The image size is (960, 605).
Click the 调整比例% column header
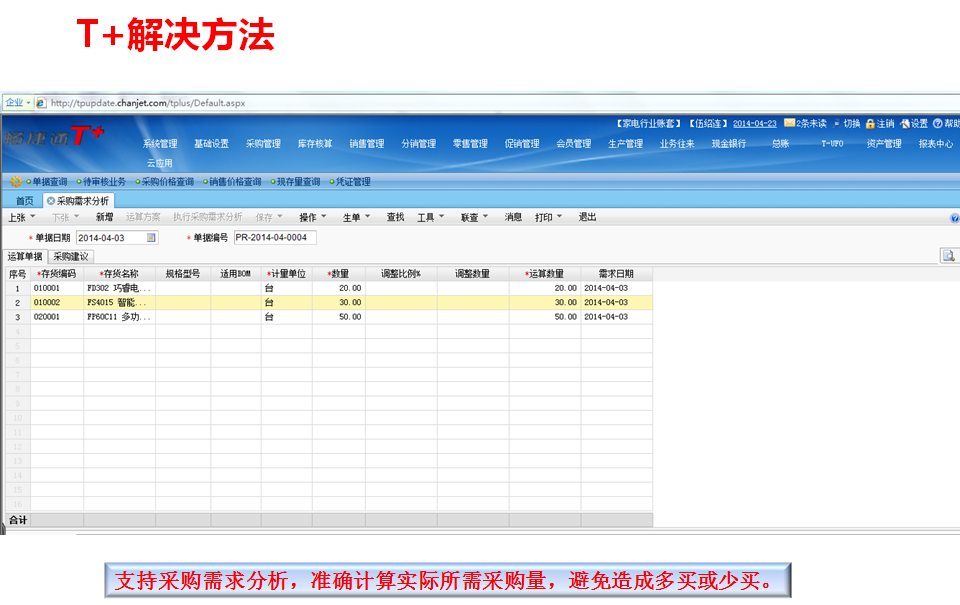point(401,274)
